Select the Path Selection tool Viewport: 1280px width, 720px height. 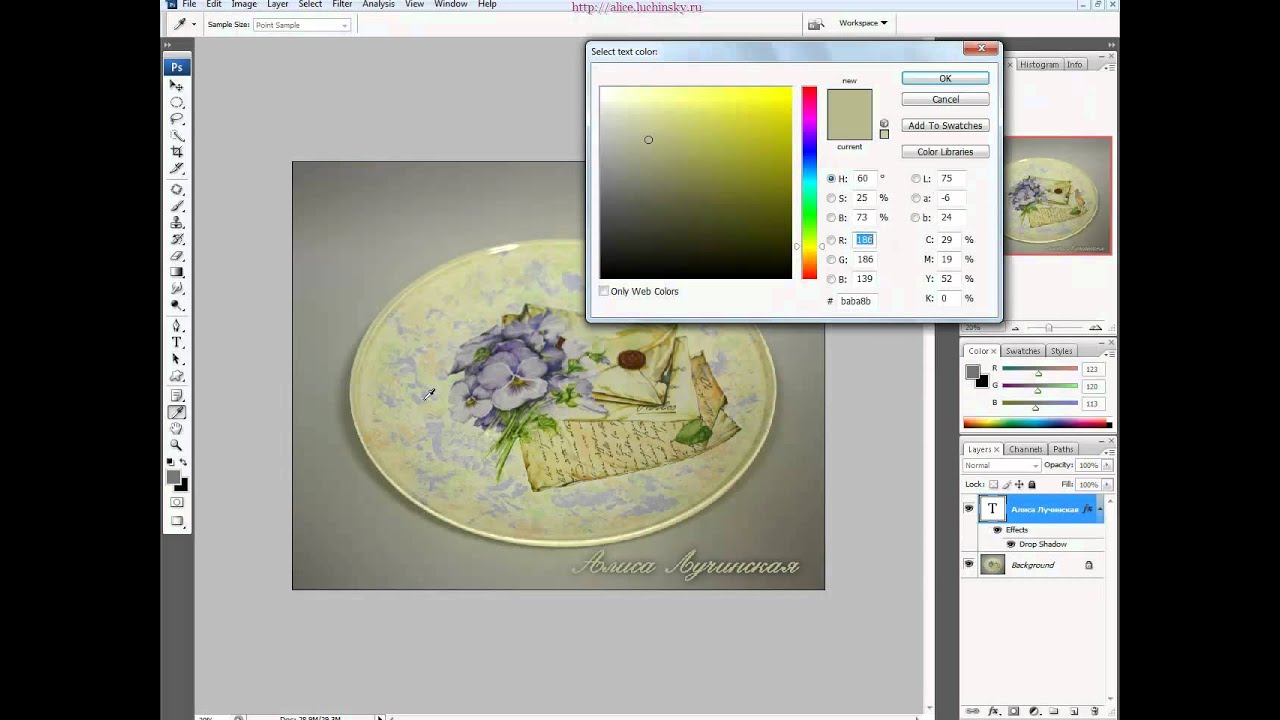[x=177, y=359]
